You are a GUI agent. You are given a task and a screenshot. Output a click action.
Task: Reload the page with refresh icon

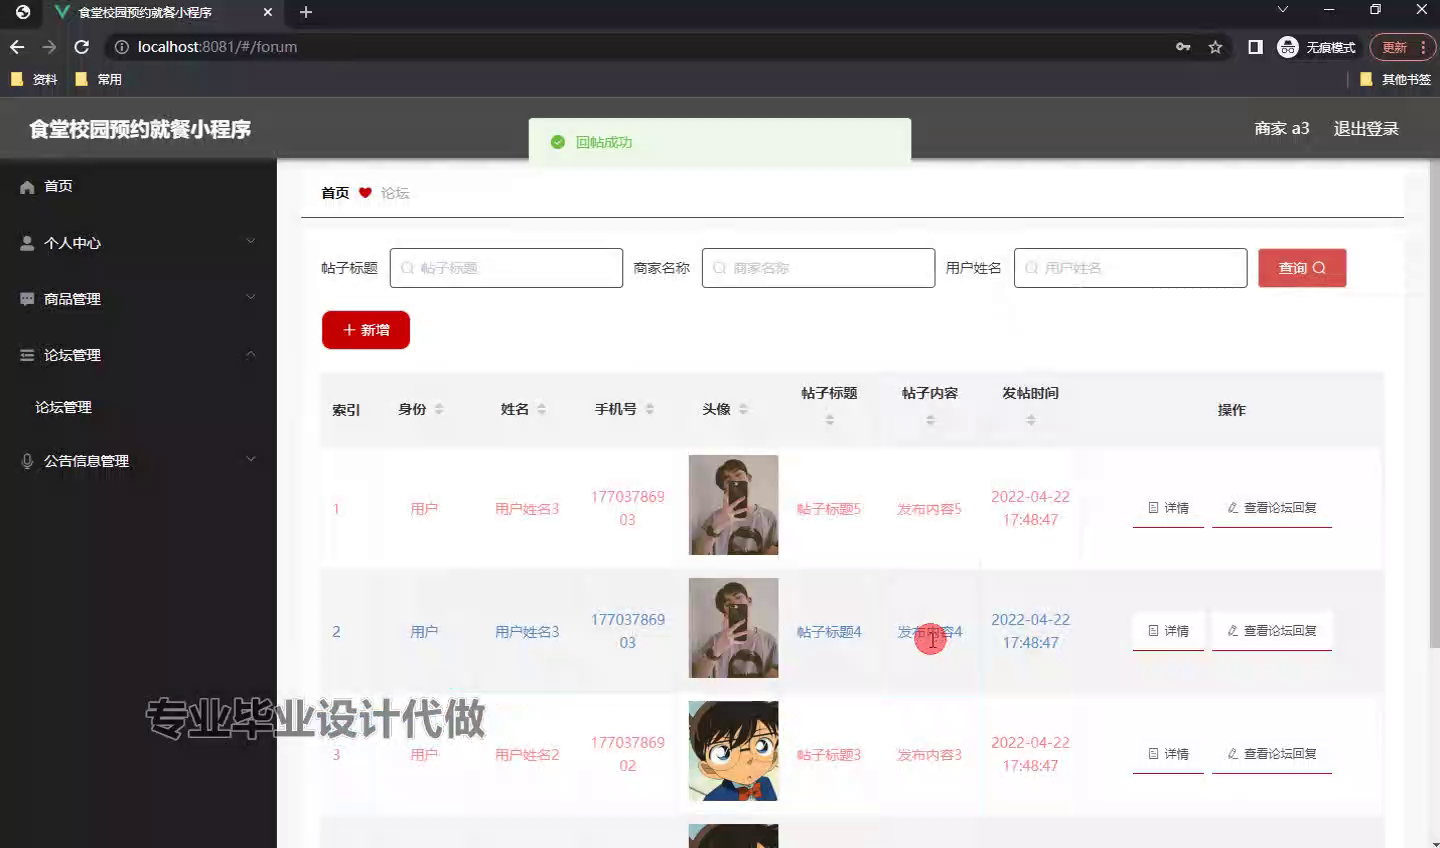(82, 47)
